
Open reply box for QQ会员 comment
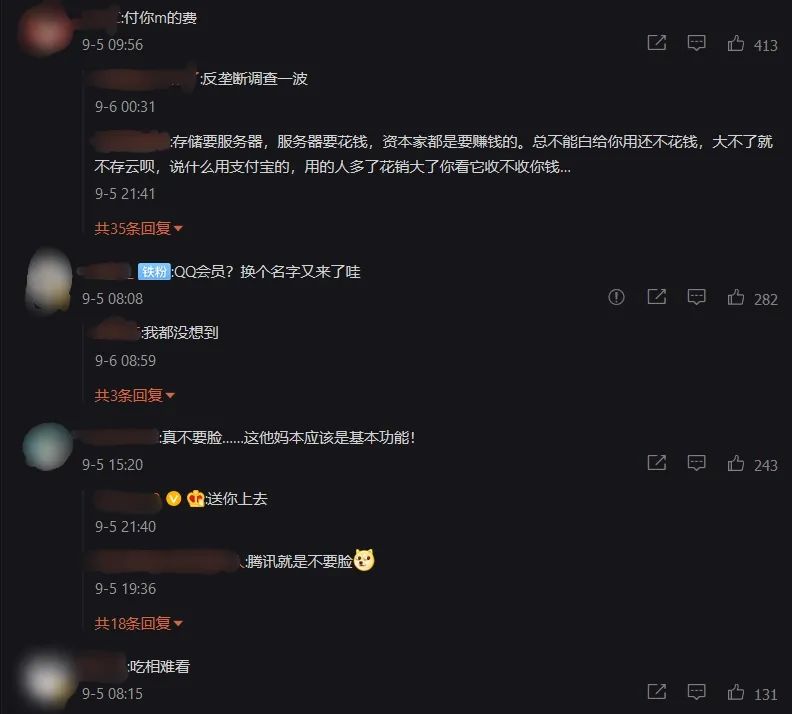click(697, 297)
